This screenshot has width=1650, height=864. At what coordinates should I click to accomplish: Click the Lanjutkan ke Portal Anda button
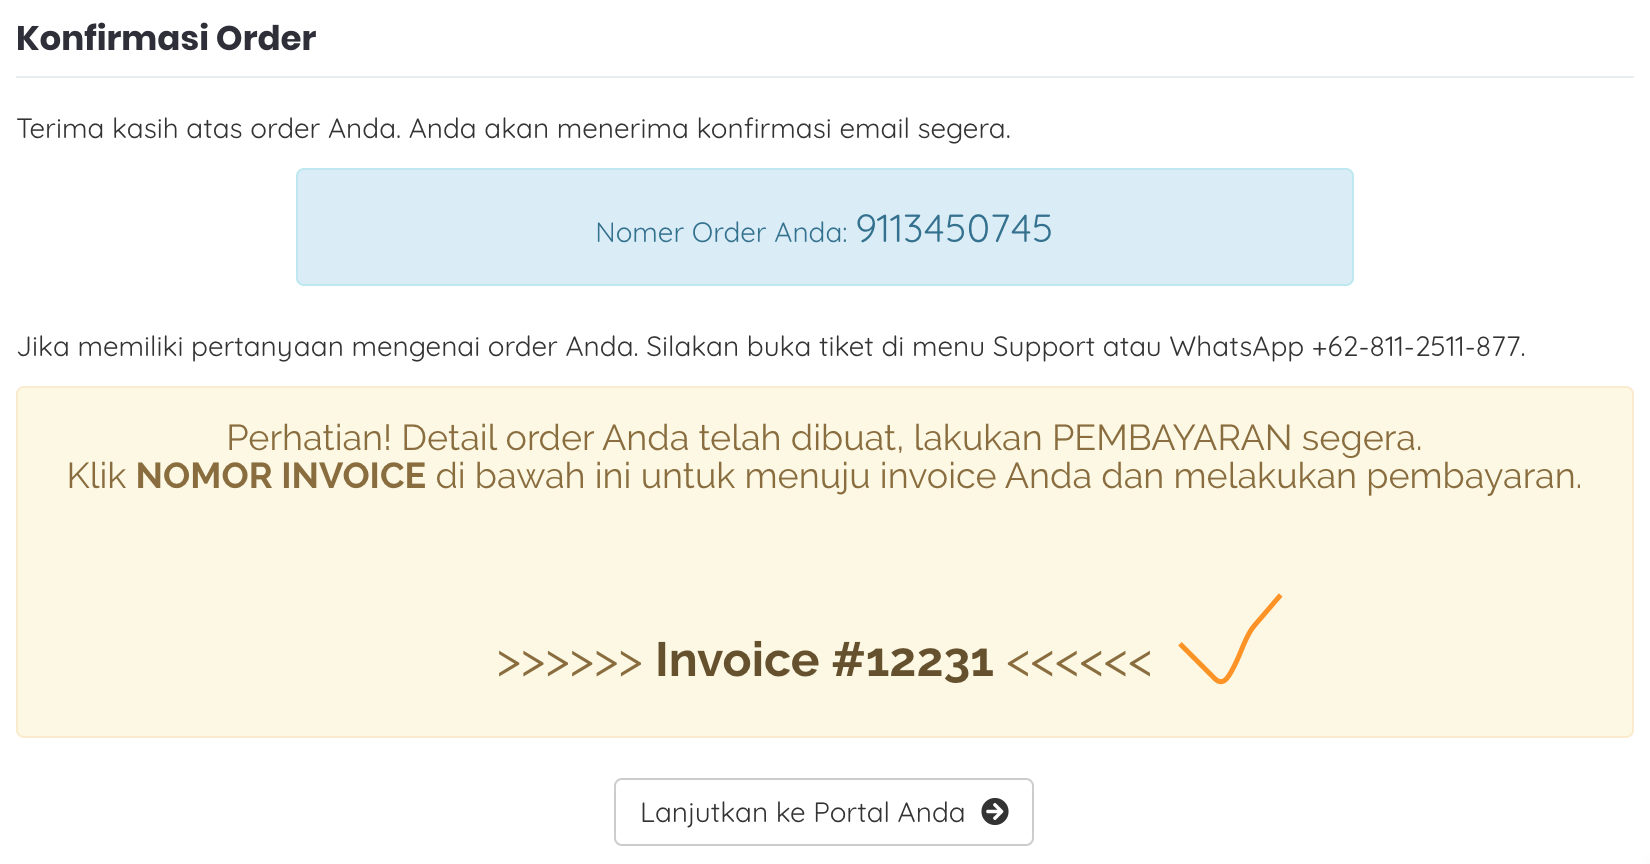click(824, 812)
